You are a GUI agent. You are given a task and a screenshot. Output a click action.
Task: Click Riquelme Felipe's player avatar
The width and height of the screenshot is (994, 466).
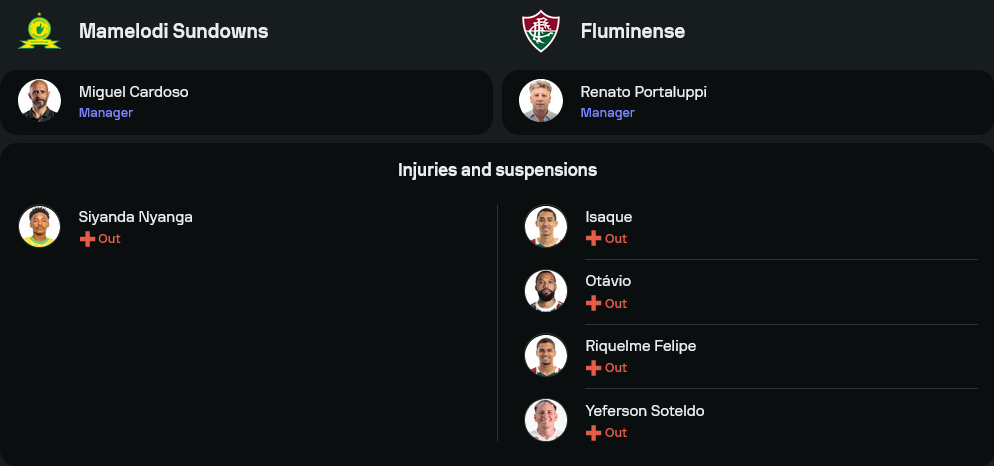(546, 356)
